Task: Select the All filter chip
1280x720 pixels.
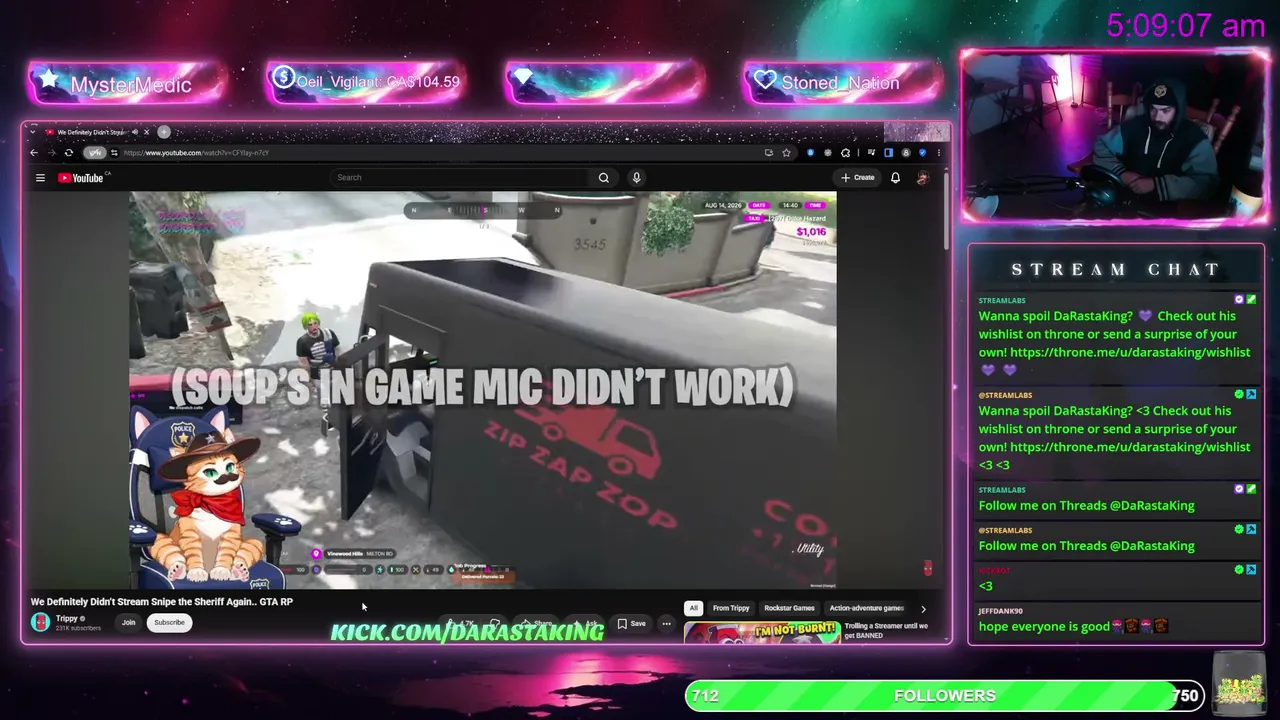Action: [x=693, y=608]
